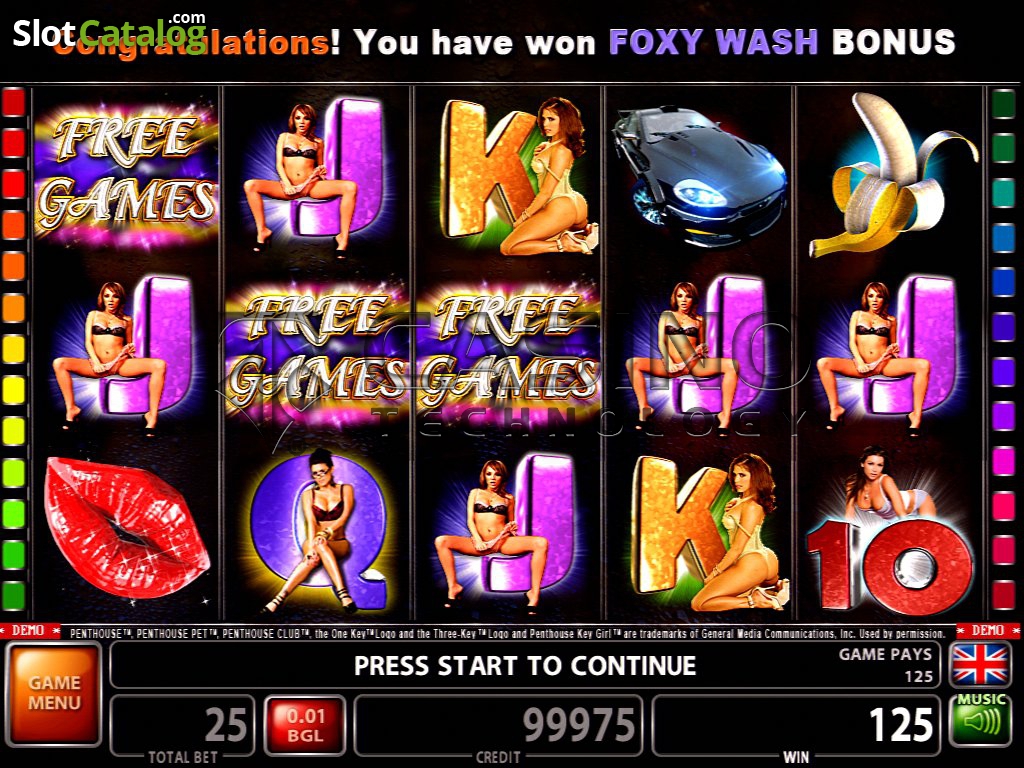Image resolution: width=1024 pixels, height=768 pixels.
Task: Click the Press Start To Continue message bar
Action: click(525, 665)
